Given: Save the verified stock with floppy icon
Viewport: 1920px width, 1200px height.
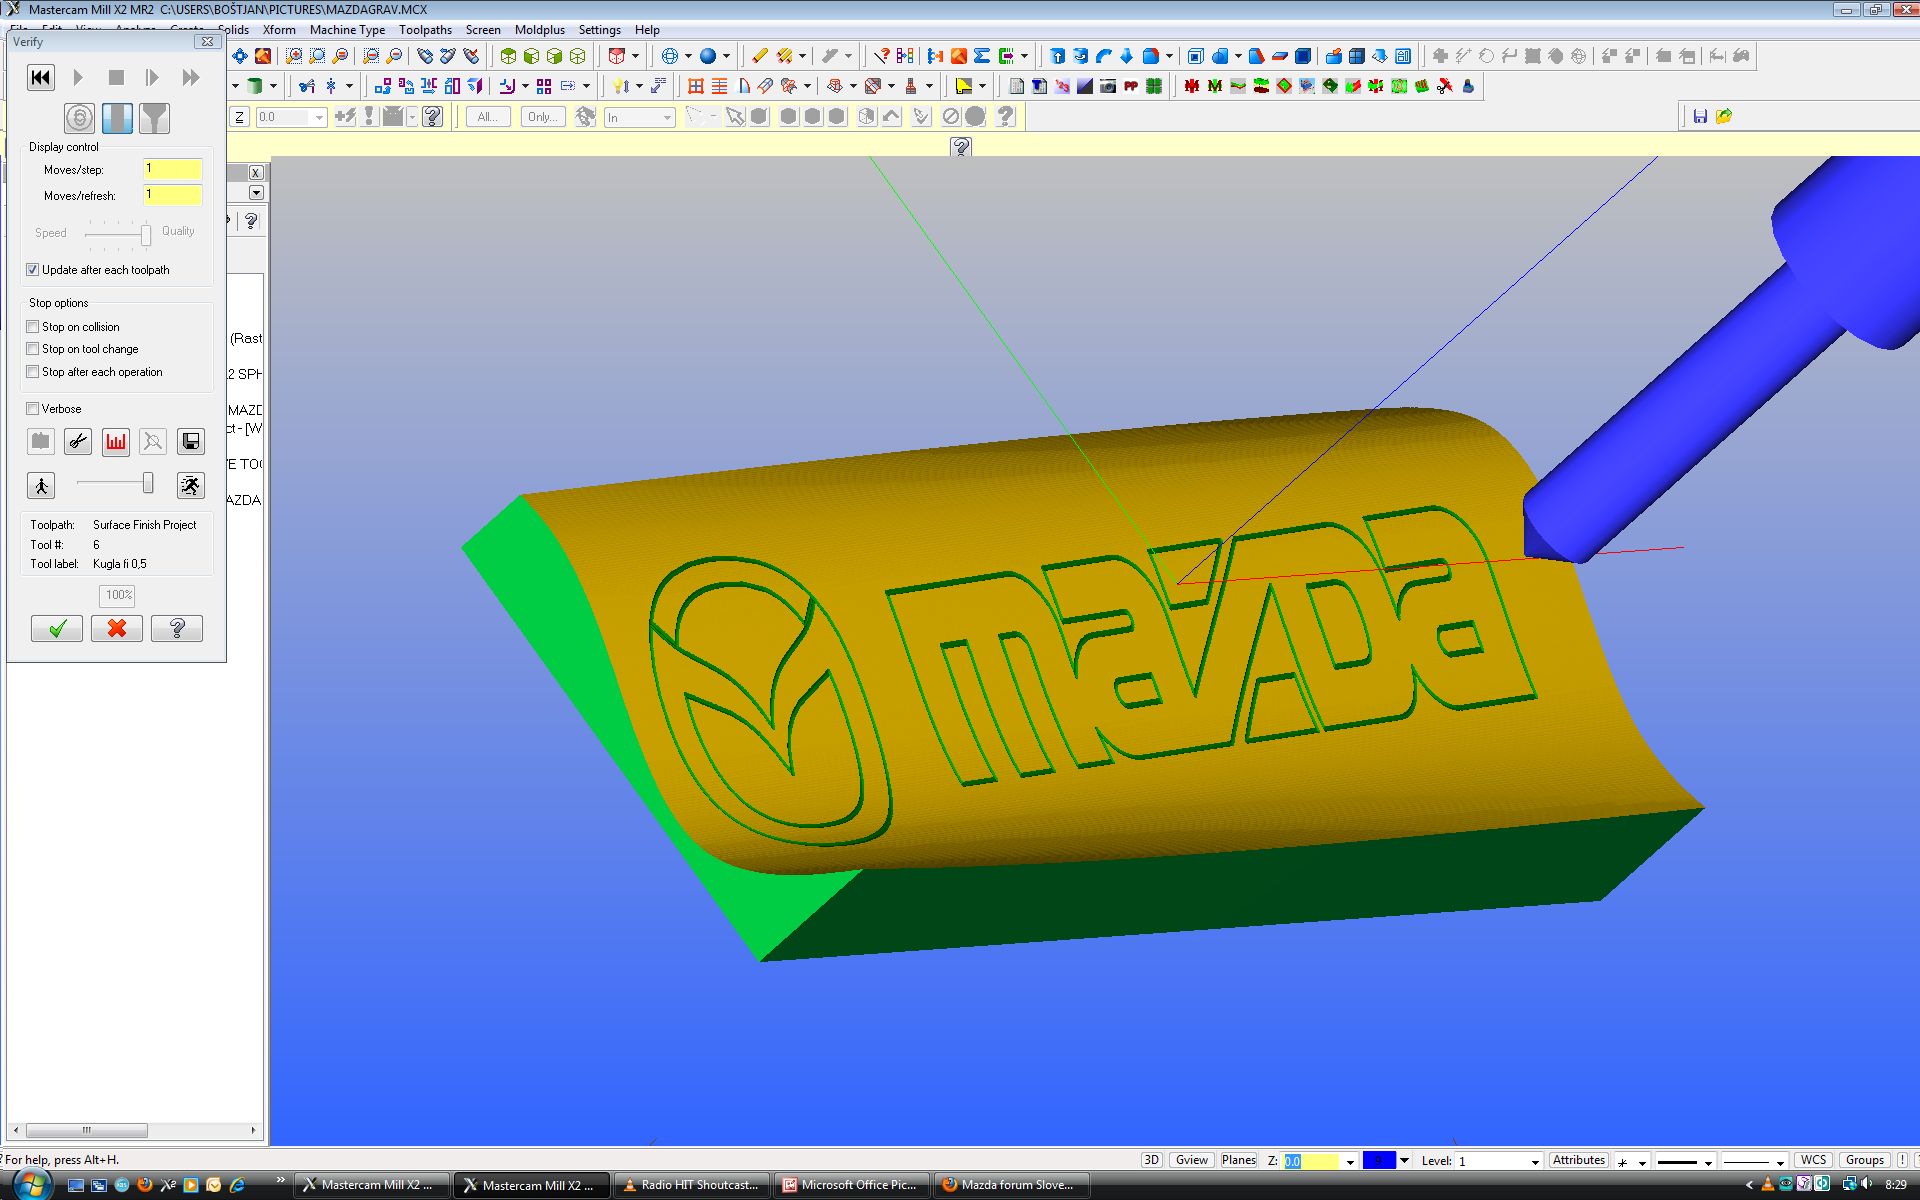Looking at the screenshot, I should click(x=191, y=441).
